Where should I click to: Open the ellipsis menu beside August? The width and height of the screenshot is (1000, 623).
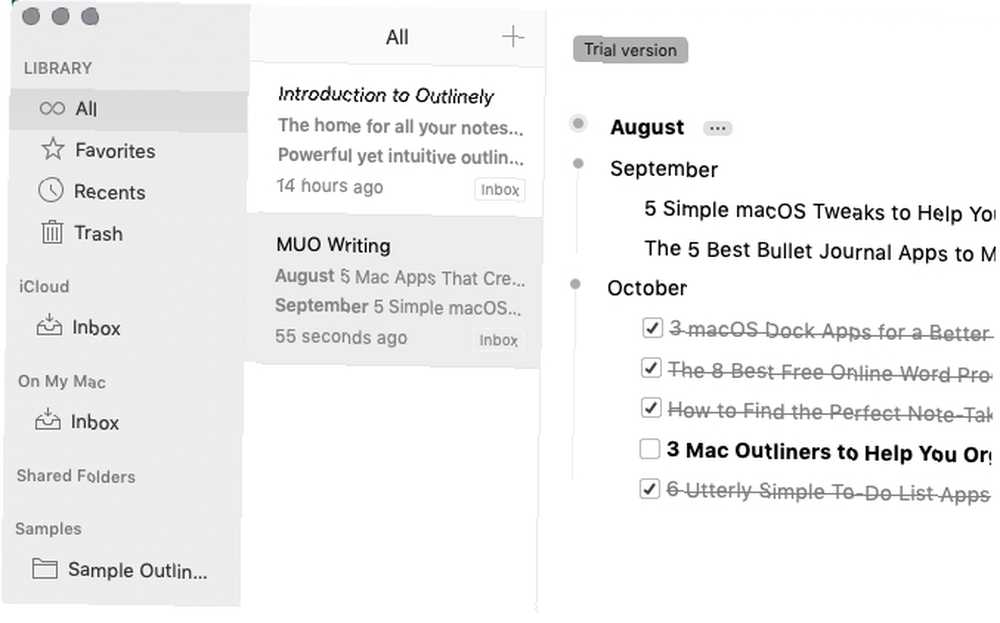pyautogui.click(x=717, y=129)
